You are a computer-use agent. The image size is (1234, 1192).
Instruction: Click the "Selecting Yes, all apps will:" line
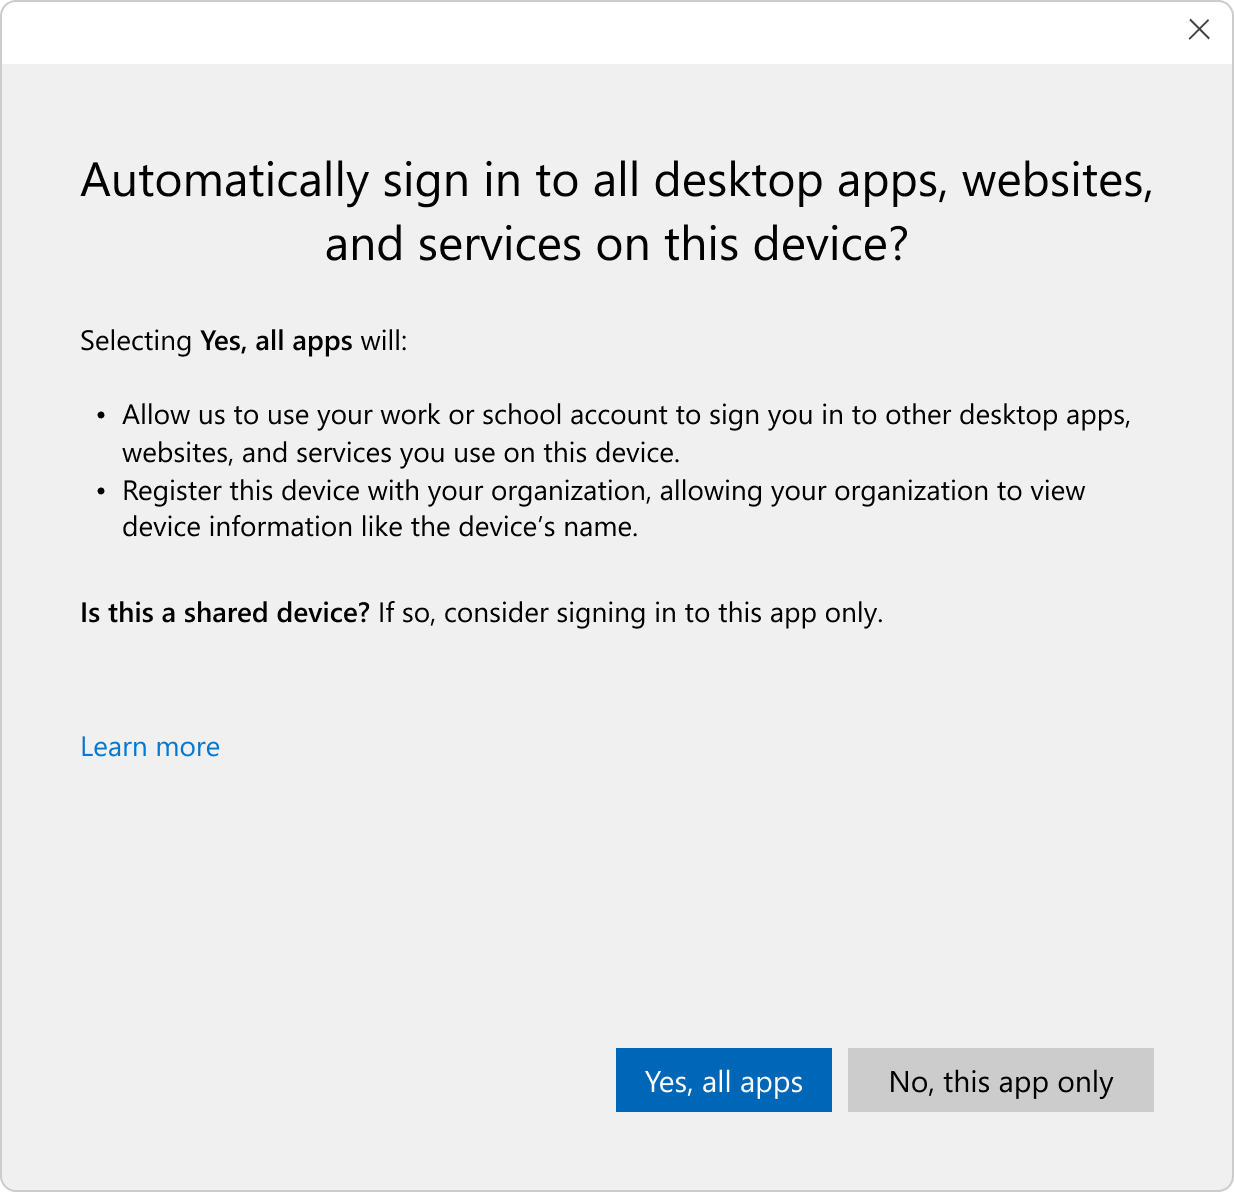(x=244, y=341)
